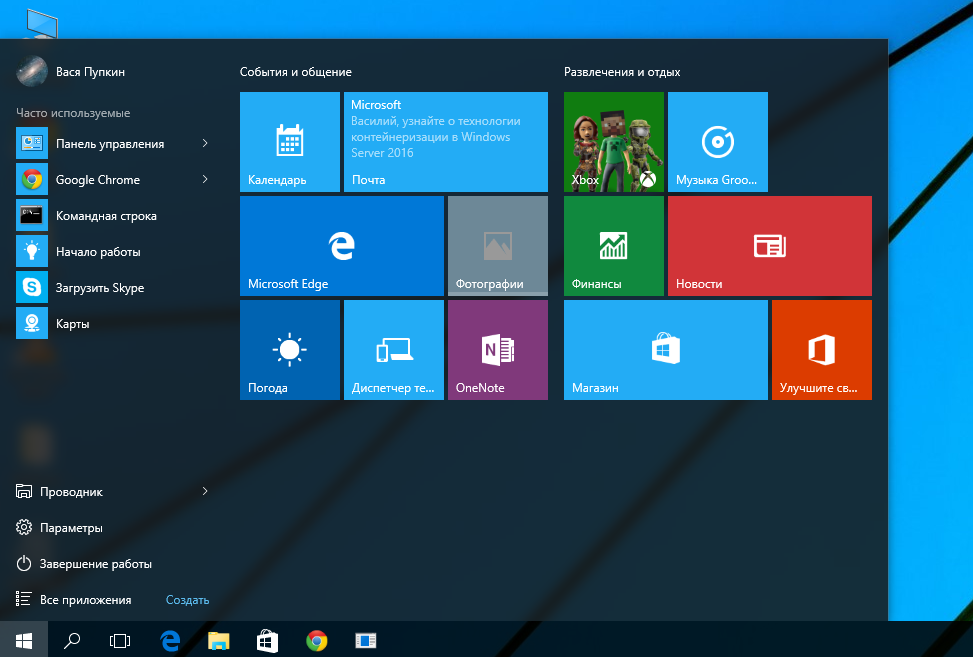Click the user avatar picture
The width and height of the screenshot is (973, 657).
tap(32, 71)
